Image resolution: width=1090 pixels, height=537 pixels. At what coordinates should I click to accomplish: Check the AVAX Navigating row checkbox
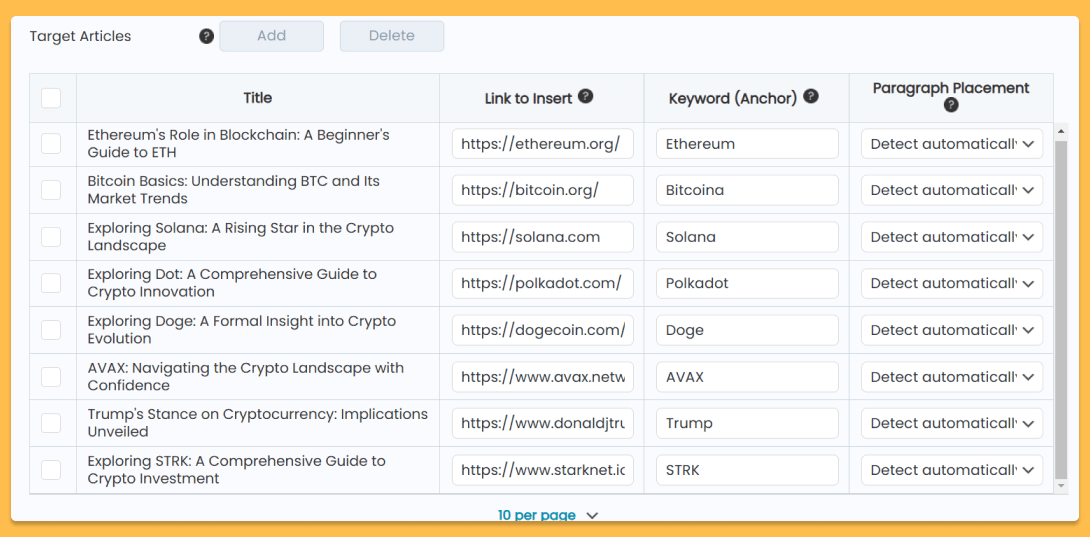pyautogui.click(x=51, y=376)
